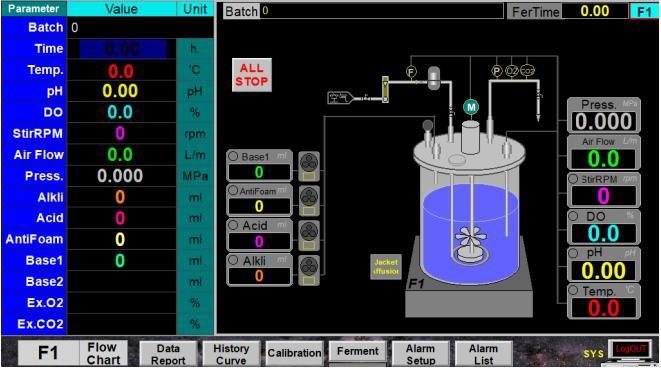Click the Time value in parameter table

[x=123, y=49]
